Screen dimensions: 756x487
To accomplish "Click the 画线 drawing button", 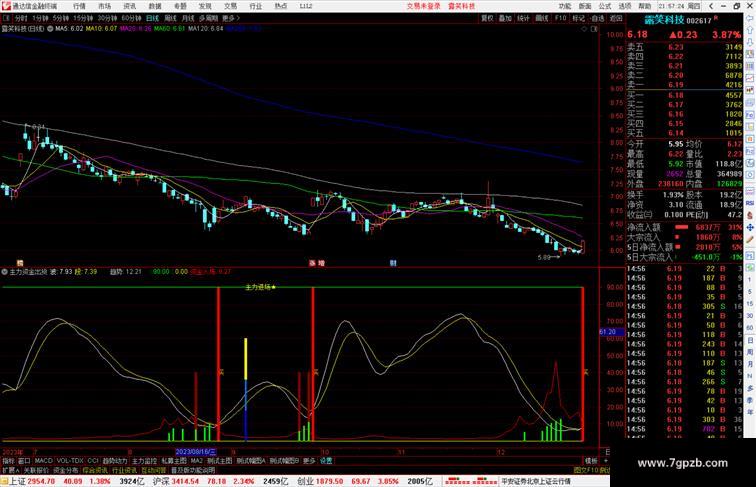I will tap(542, 18).
